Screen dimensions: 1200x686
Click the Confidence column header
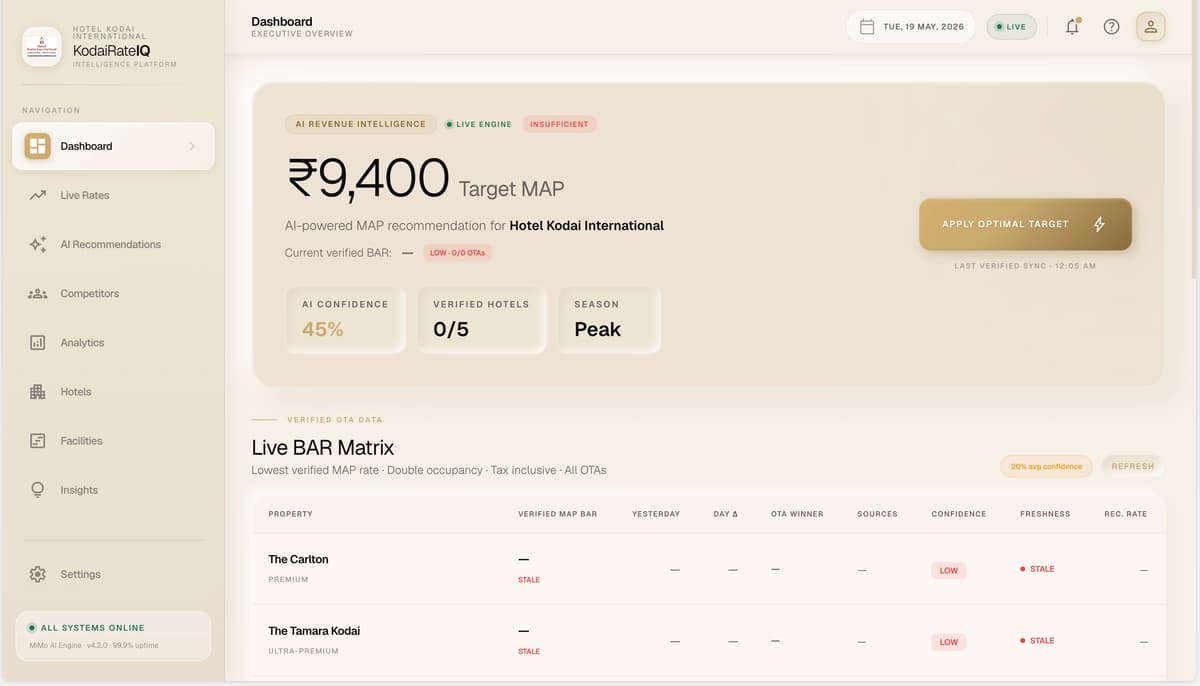coord(958,514)
